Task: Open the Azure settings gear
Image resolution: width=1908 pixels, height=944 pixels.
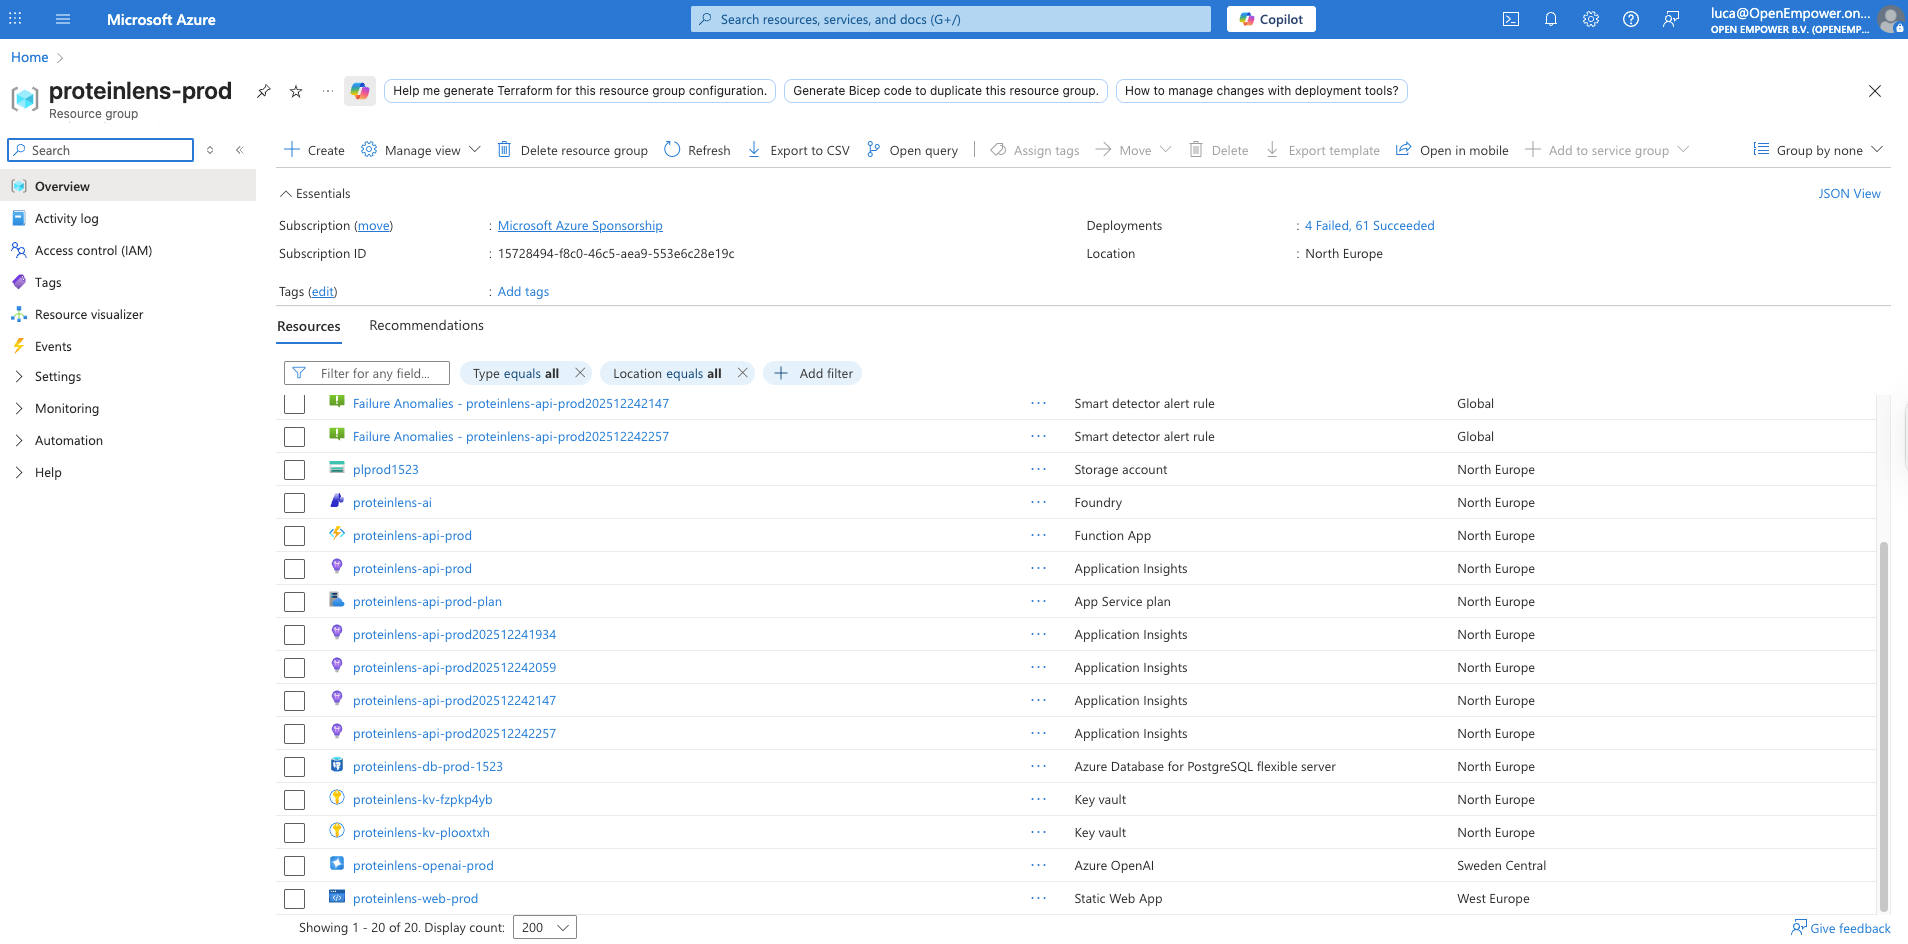Action: 1591,19
